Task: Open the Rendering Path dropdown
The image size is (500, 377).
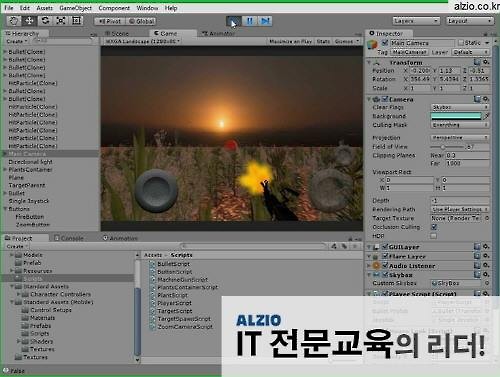Action: [x=460, y=209]
